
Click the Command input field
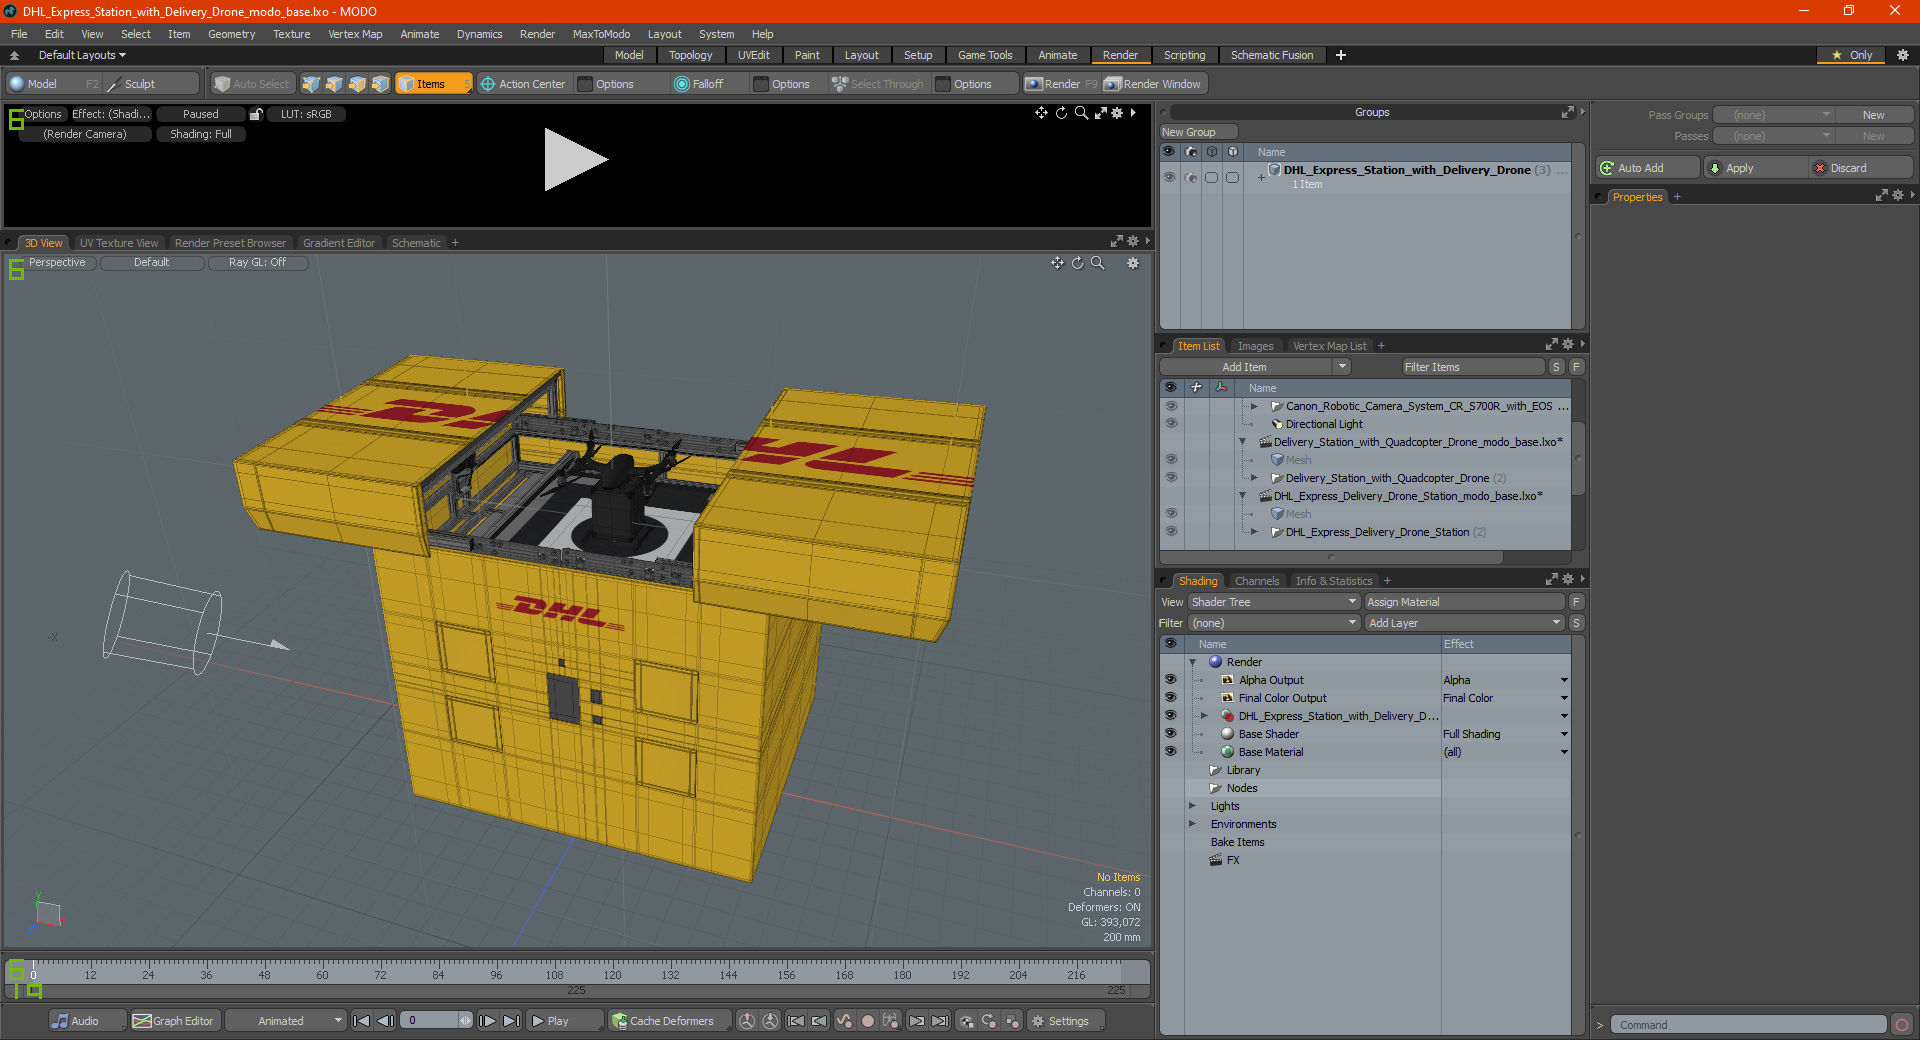point(1748,1025)
